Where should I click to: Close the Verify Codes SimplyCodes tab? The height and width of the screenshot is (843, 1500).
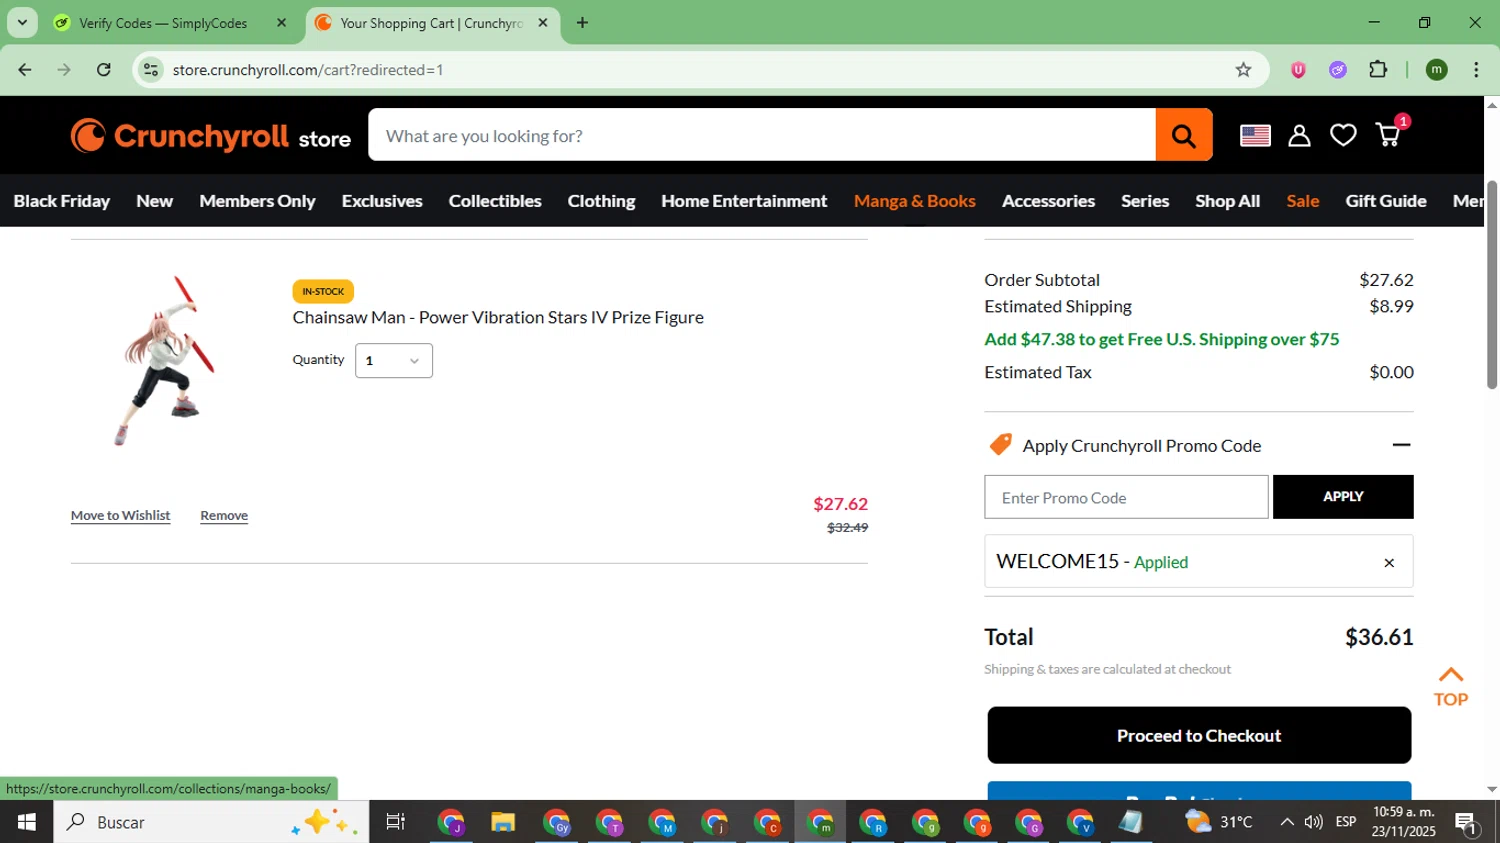pos(281,22)
